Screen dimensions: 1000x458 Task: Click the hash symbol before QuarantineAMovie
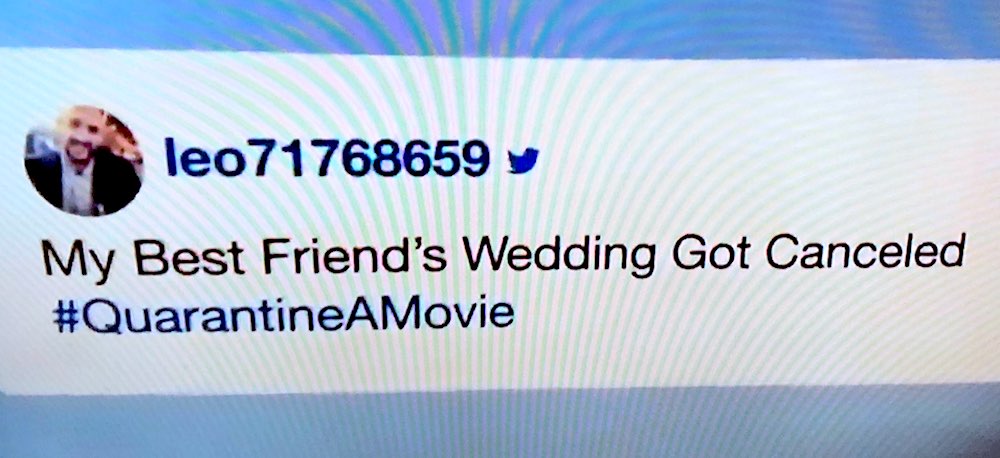66,316
